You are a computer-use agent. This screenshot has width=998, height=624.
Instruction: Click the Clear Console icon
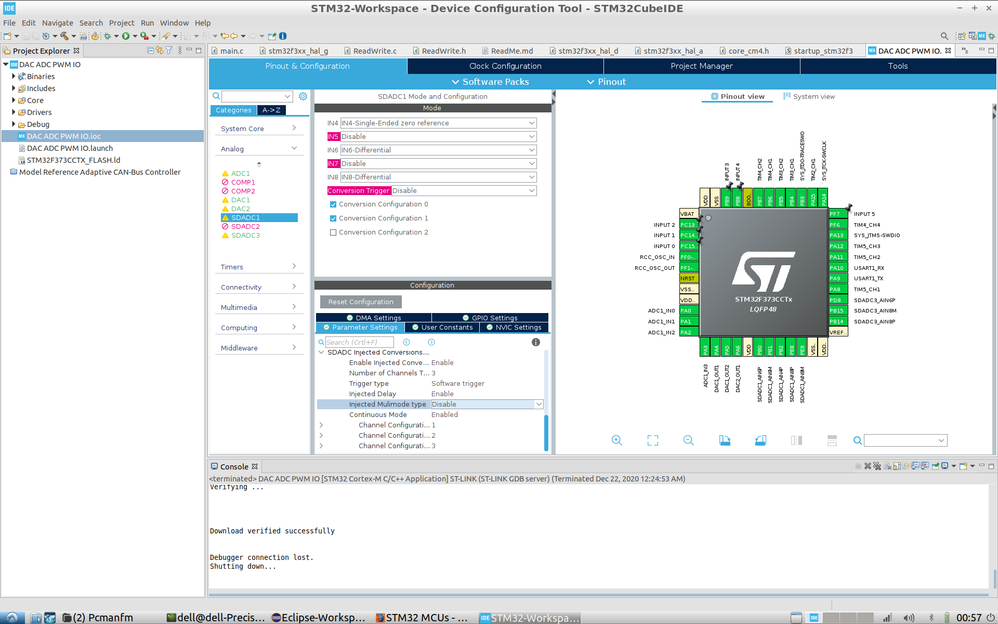pyautogui.click(x=886, y=467)
